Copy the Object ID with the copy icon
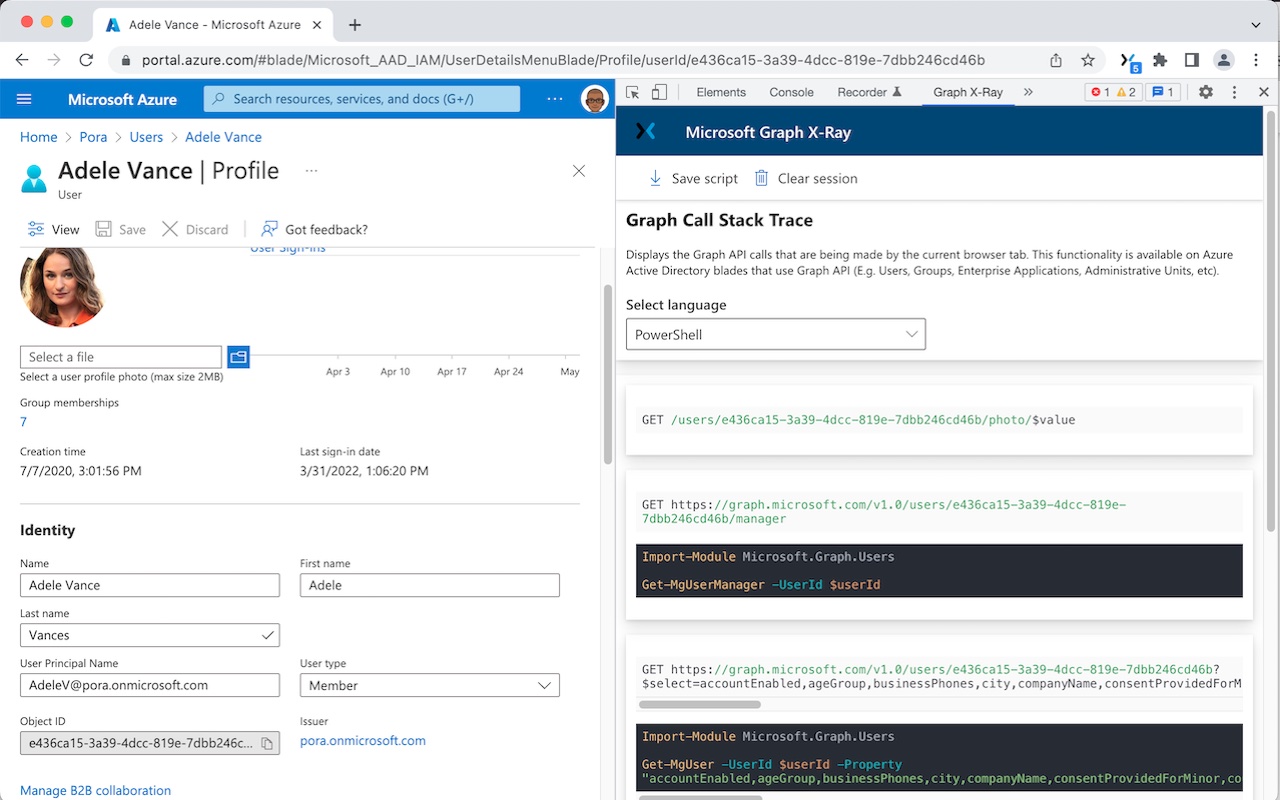This screenshot has height=800, width=1280. tap(267, 743)
